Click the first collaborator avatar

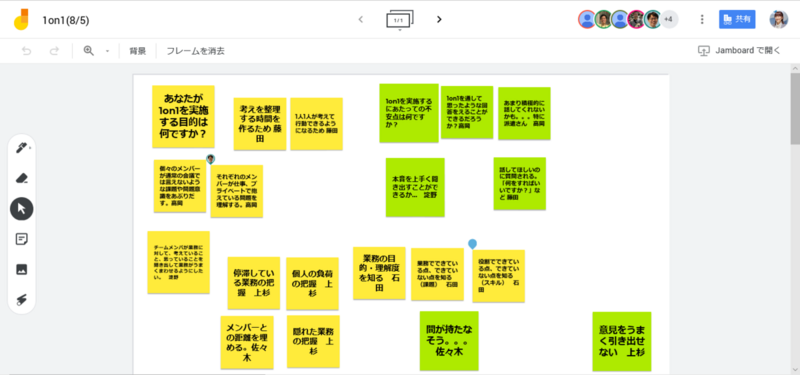click(587, 19)
